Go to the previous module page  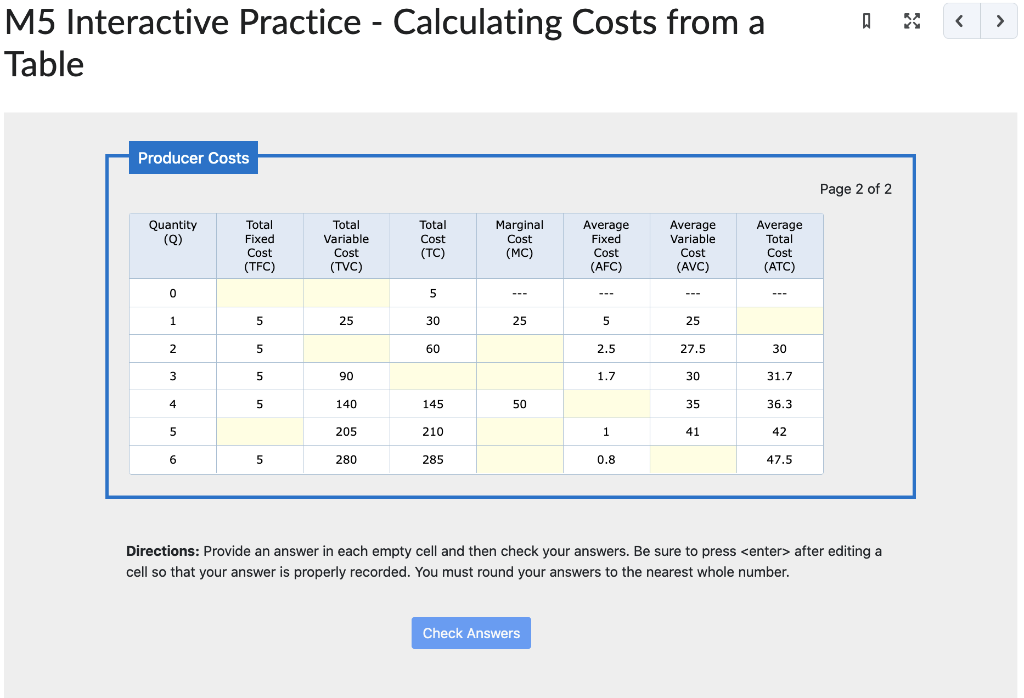[x=961, y=21]
